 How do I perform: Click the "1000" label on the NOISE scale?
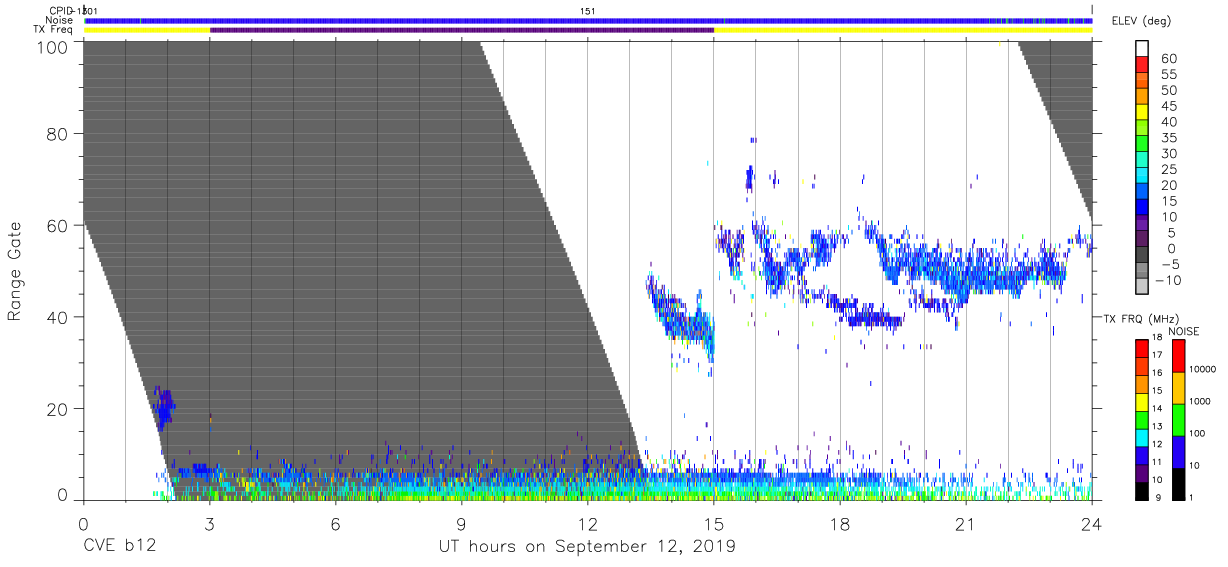pos(1198,400)
